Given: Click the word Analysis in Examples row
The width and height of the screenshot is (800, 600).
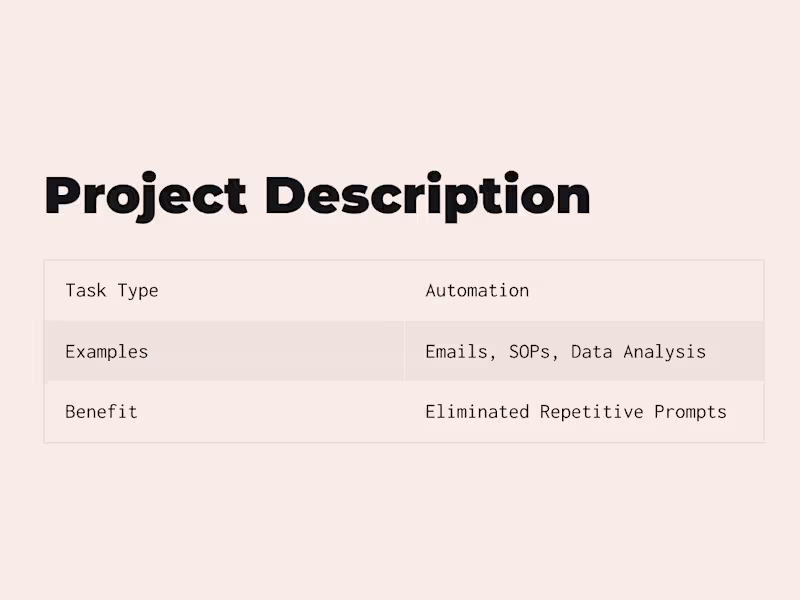Looking at the screenshot, I should 665,352.
